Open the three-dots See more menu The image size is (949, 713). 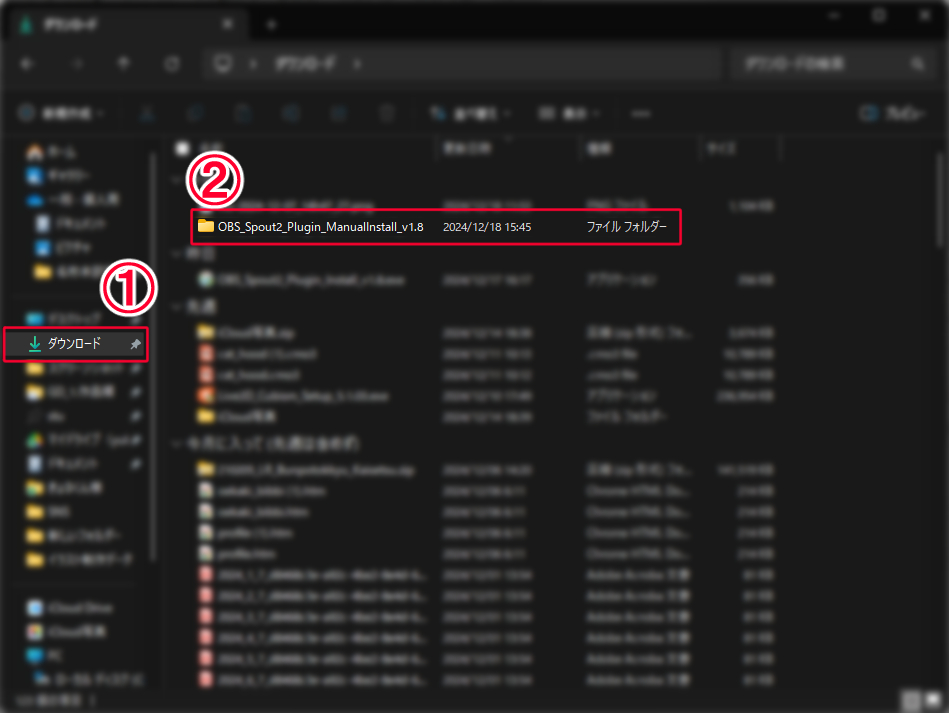point(641,114)
